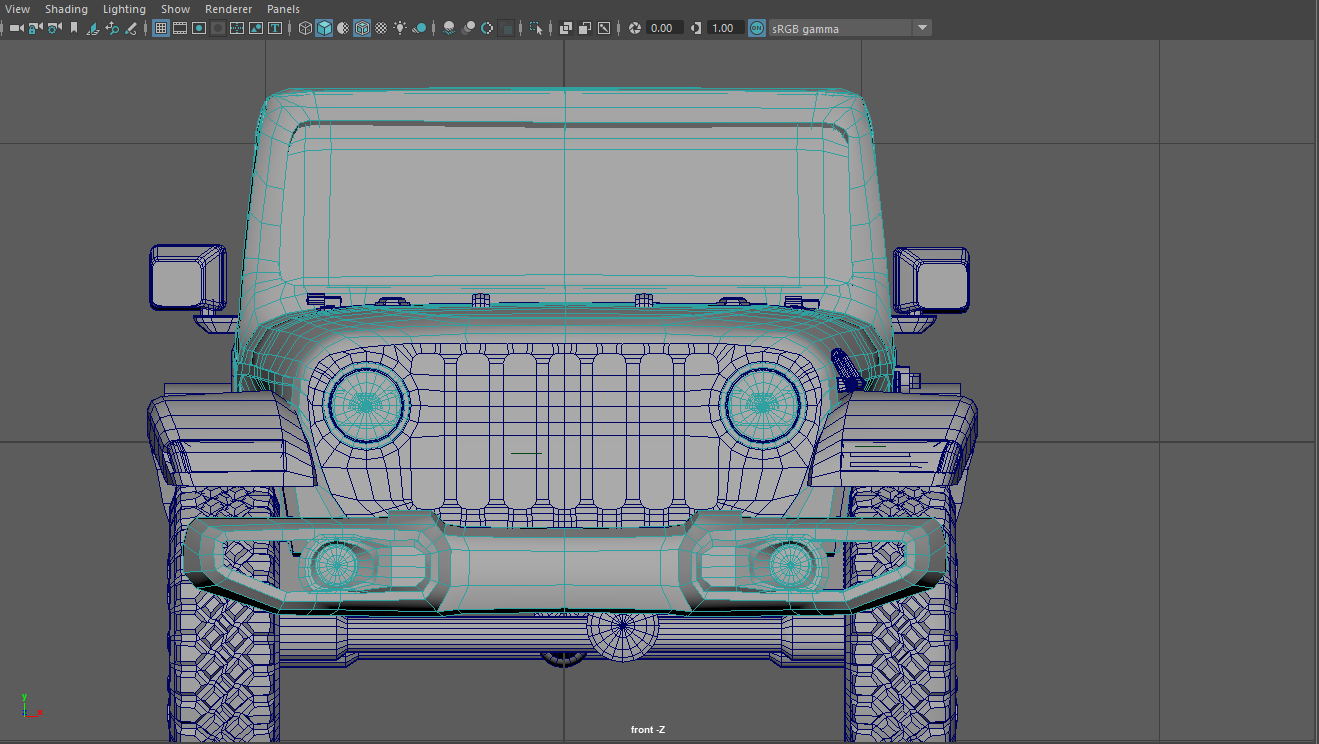Toggle the View Transform ON button
The image size is (1319, 744).
(x=757, y=28)
